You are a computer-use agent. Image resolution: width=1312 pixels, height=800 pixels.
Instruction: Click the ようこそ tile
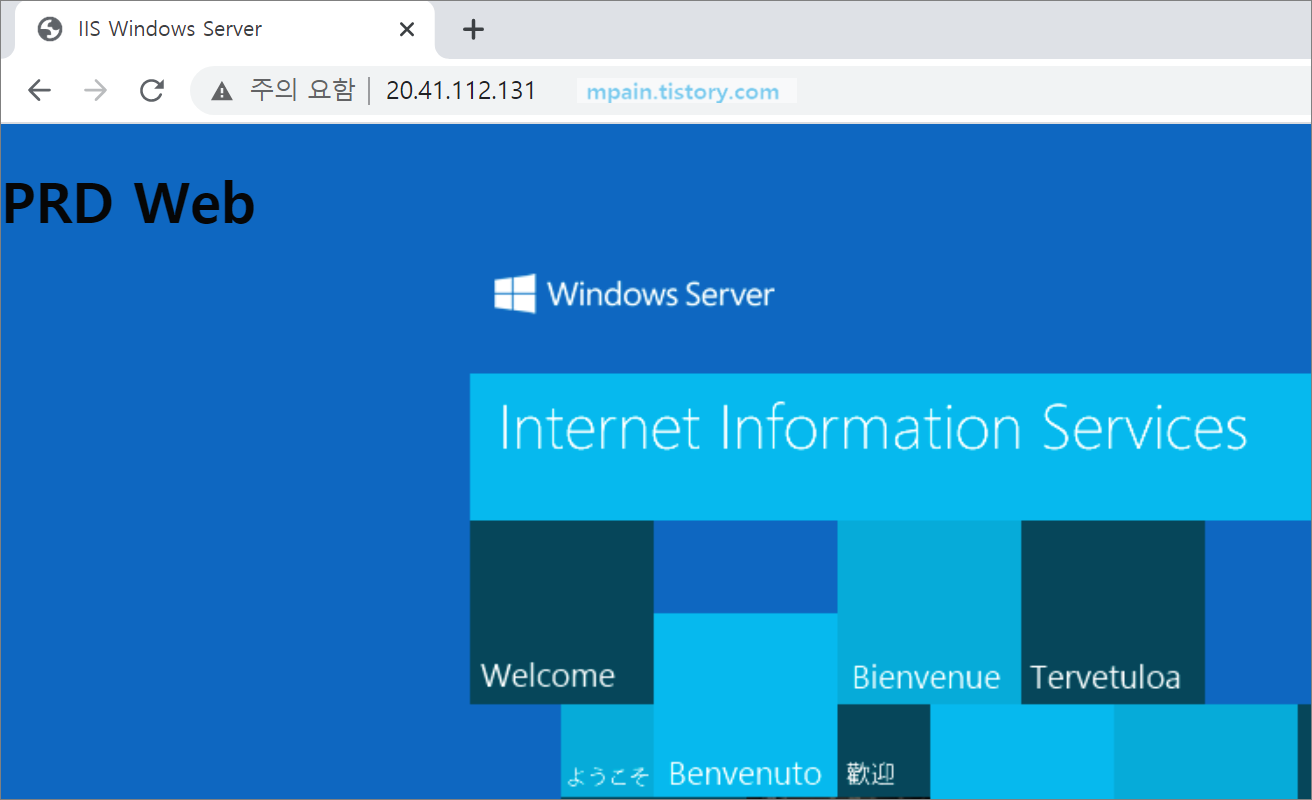tap(607, 751)
